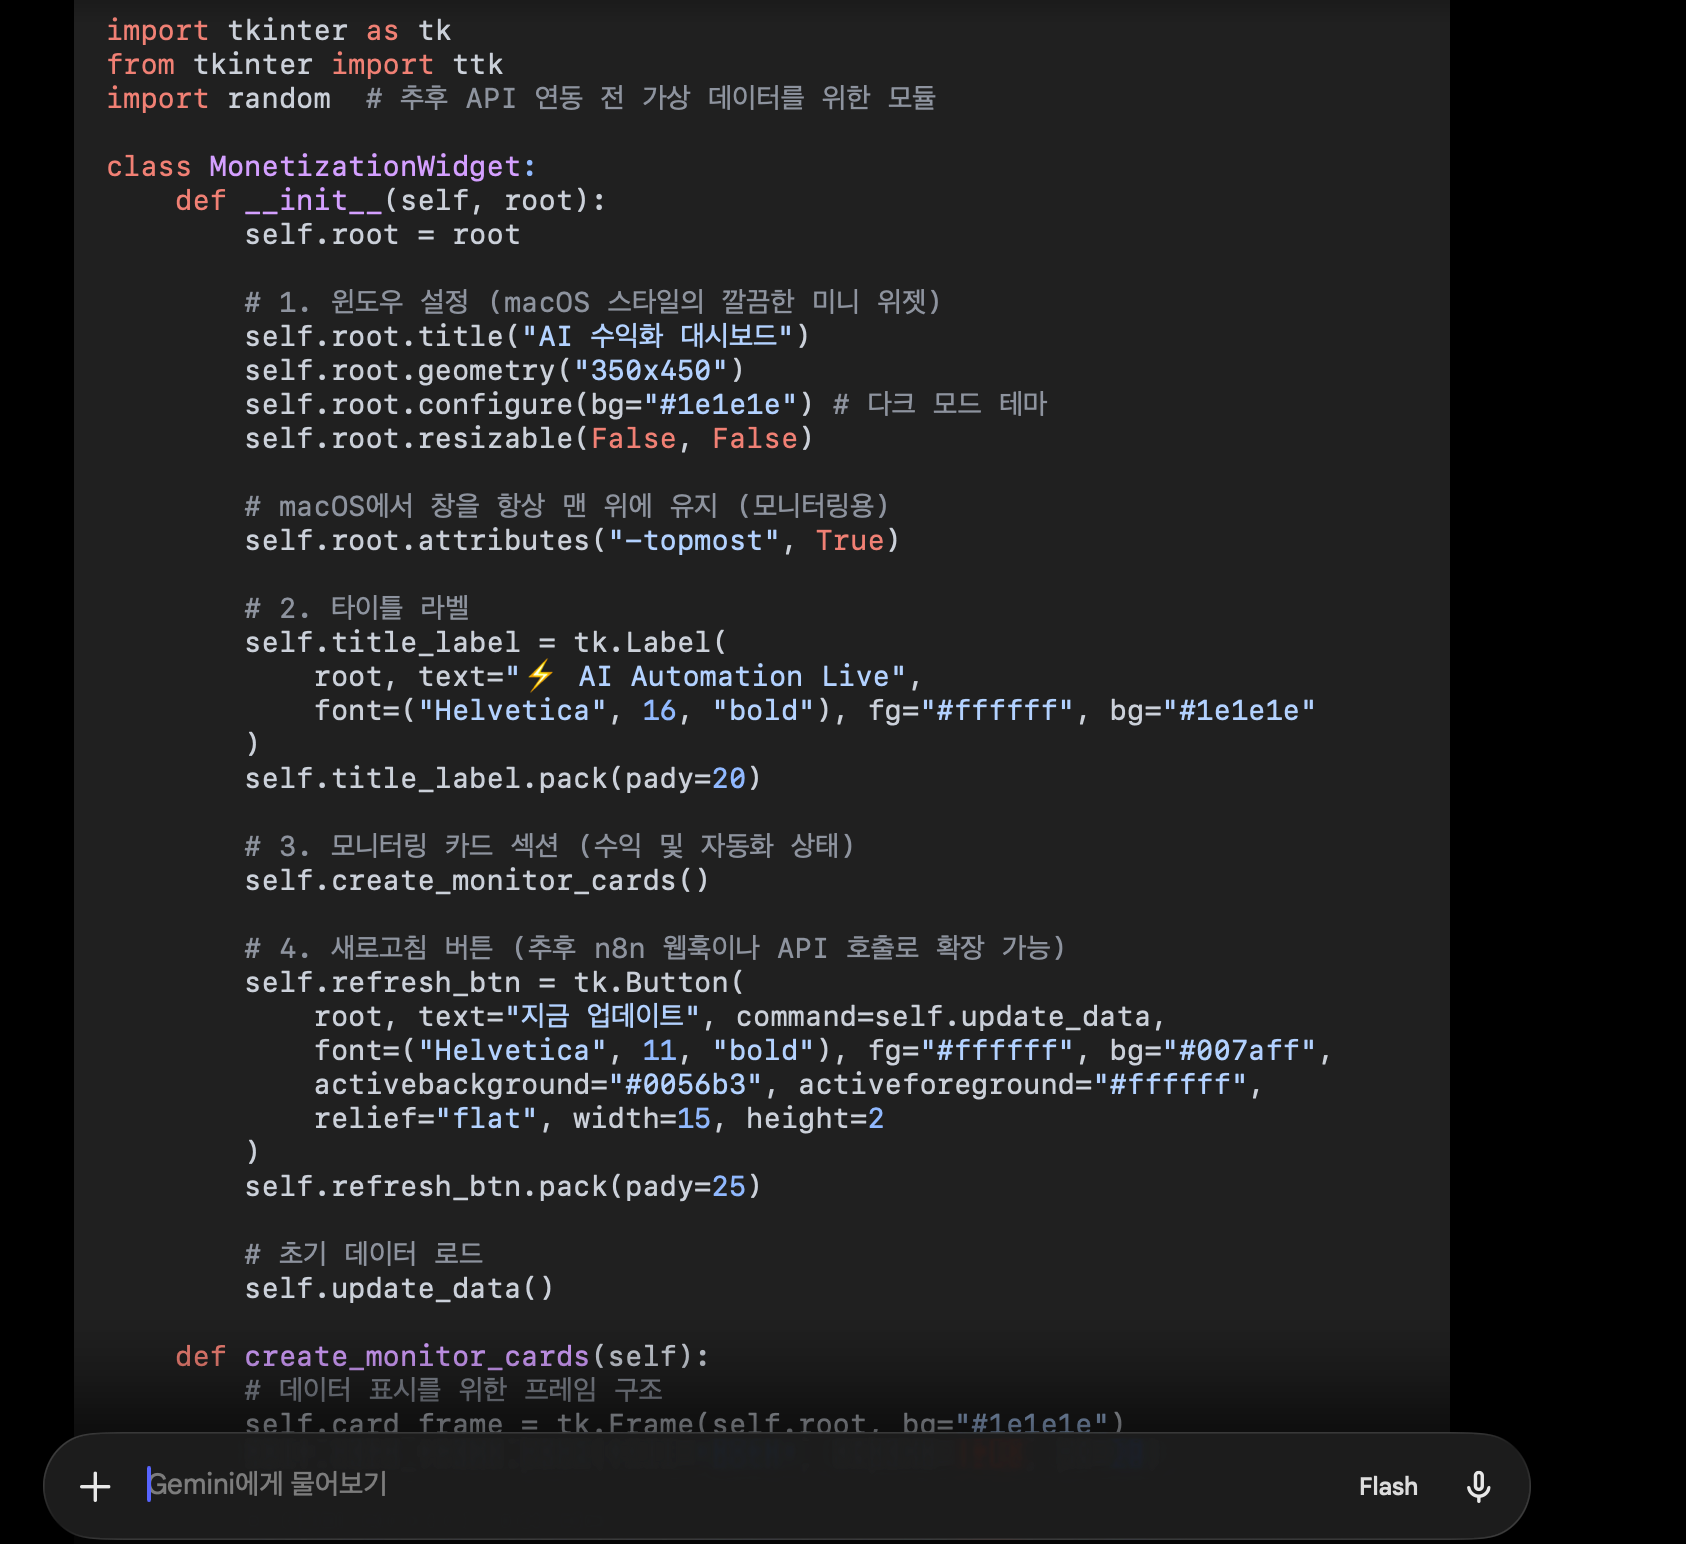Click 'self.refresh_btn = tk.Button(' line
Screen dimensions: 1686x1544
(495, 982)
